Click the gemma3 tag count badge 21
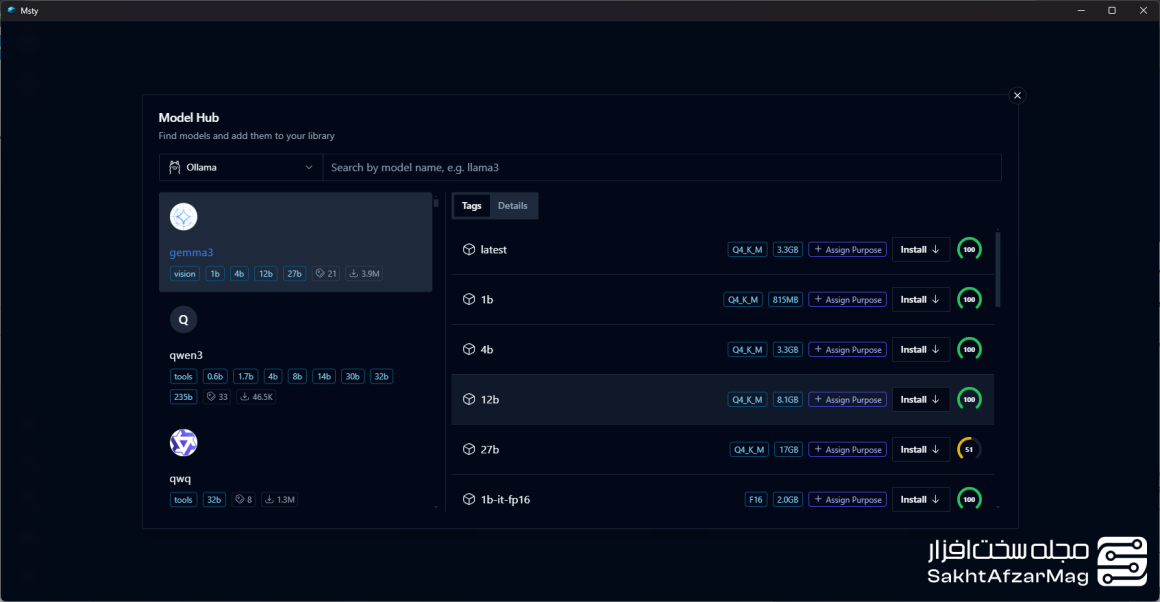The width and height of the screenshot is (1160, 602). (x=326, y=274)
